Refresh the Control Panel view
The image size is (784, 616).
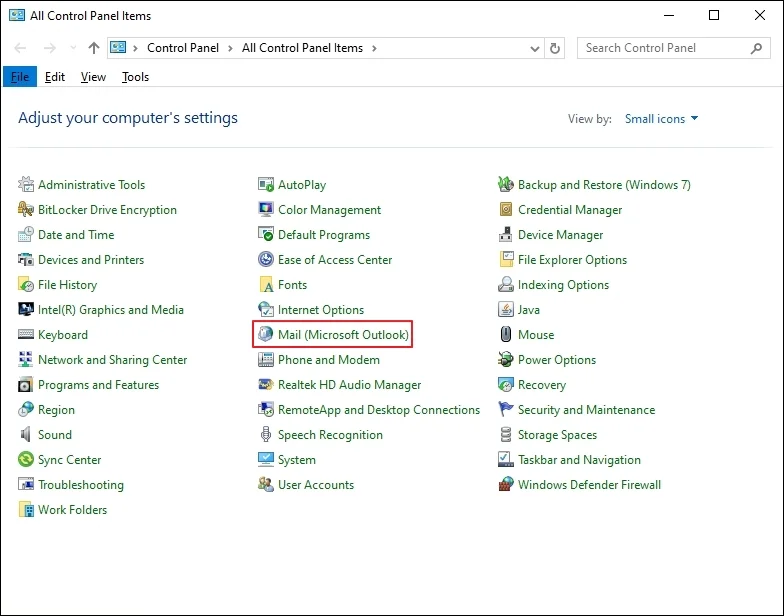[555, 48]
